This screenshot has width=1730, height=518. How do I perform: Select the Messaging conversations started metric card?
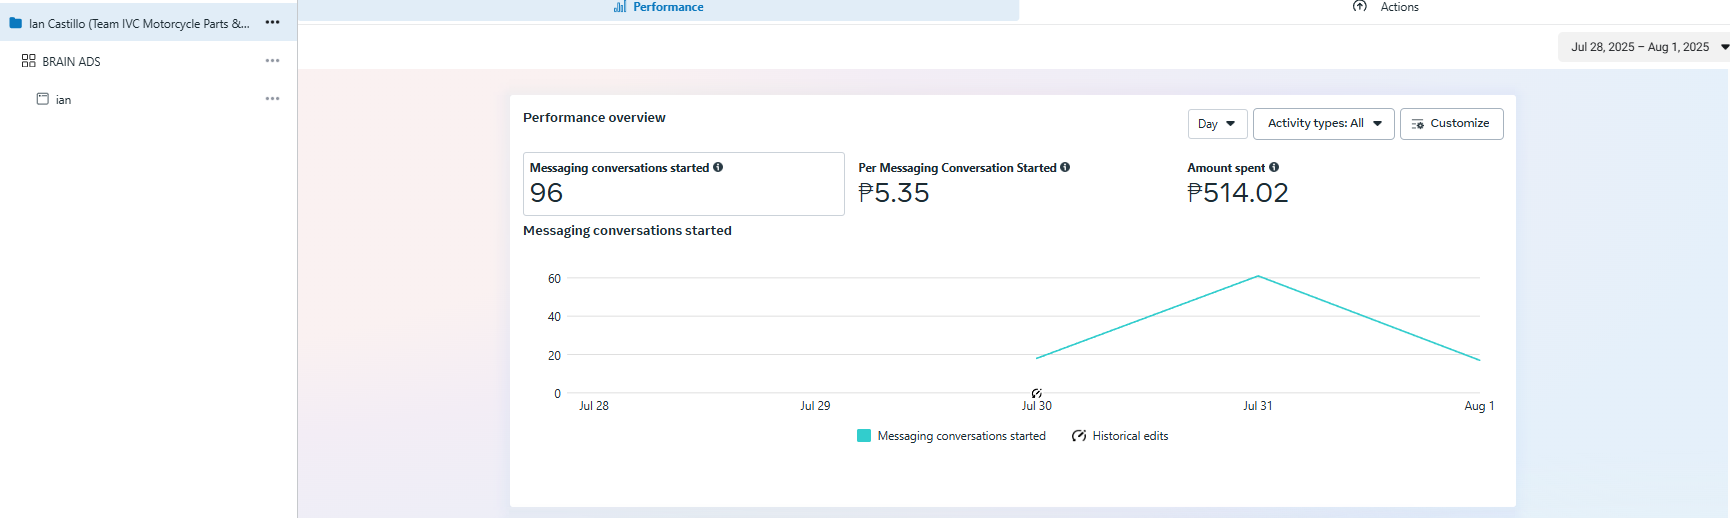tap(683, 184)
